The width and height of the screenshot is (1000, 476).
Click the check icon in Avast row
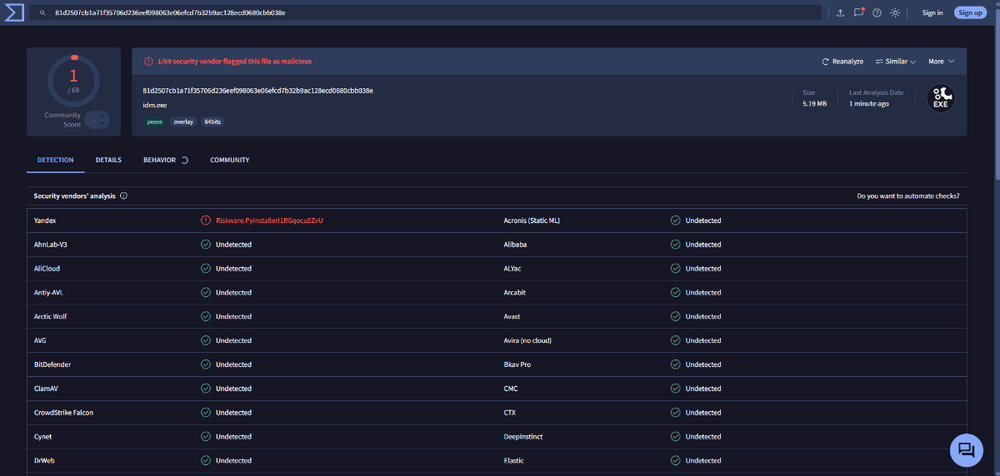675,316
